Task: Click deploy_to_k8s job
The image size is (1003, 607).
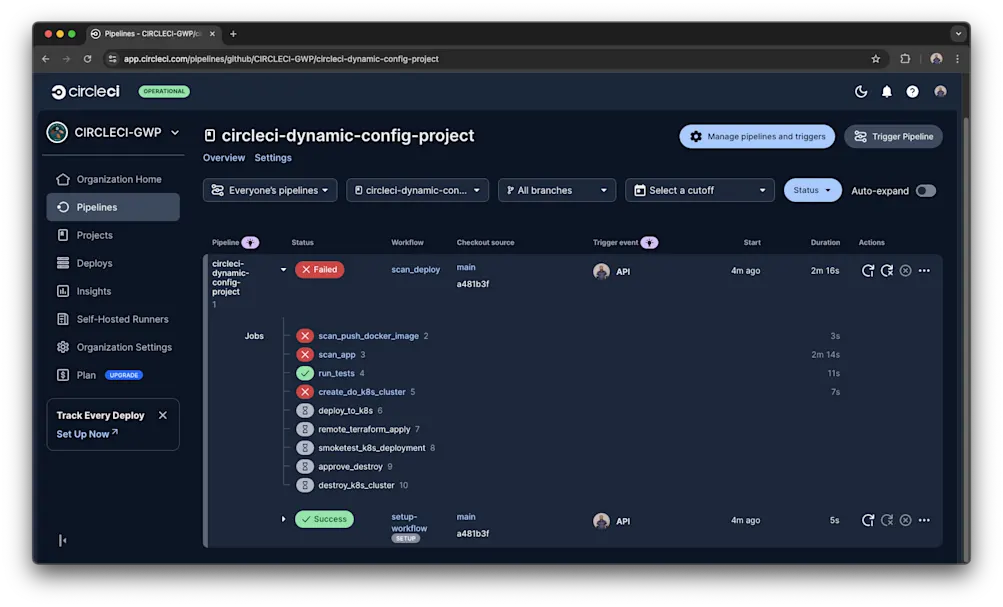Action: click(x=345, y=411)
